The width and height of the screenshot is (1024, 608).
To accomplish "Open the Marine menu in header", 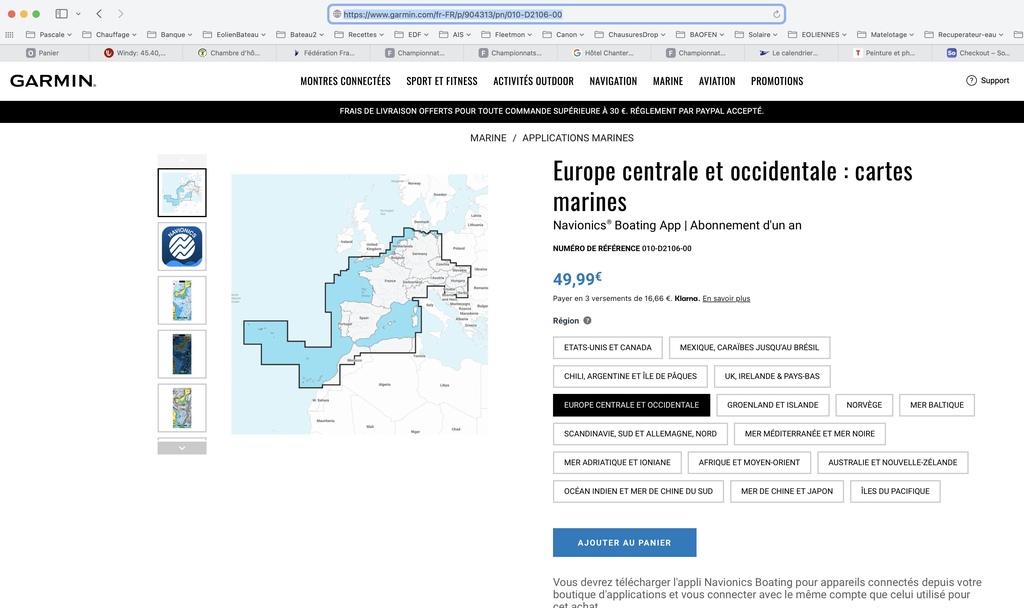I will [668, 81].
